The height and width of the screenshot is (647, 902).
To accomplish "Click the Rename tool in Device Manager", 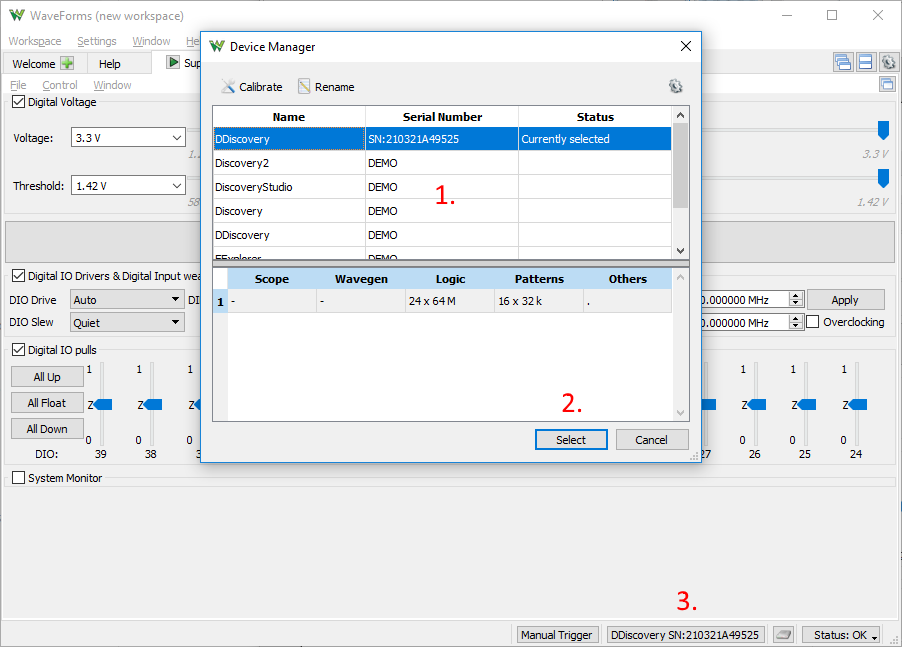I will 326,87.
